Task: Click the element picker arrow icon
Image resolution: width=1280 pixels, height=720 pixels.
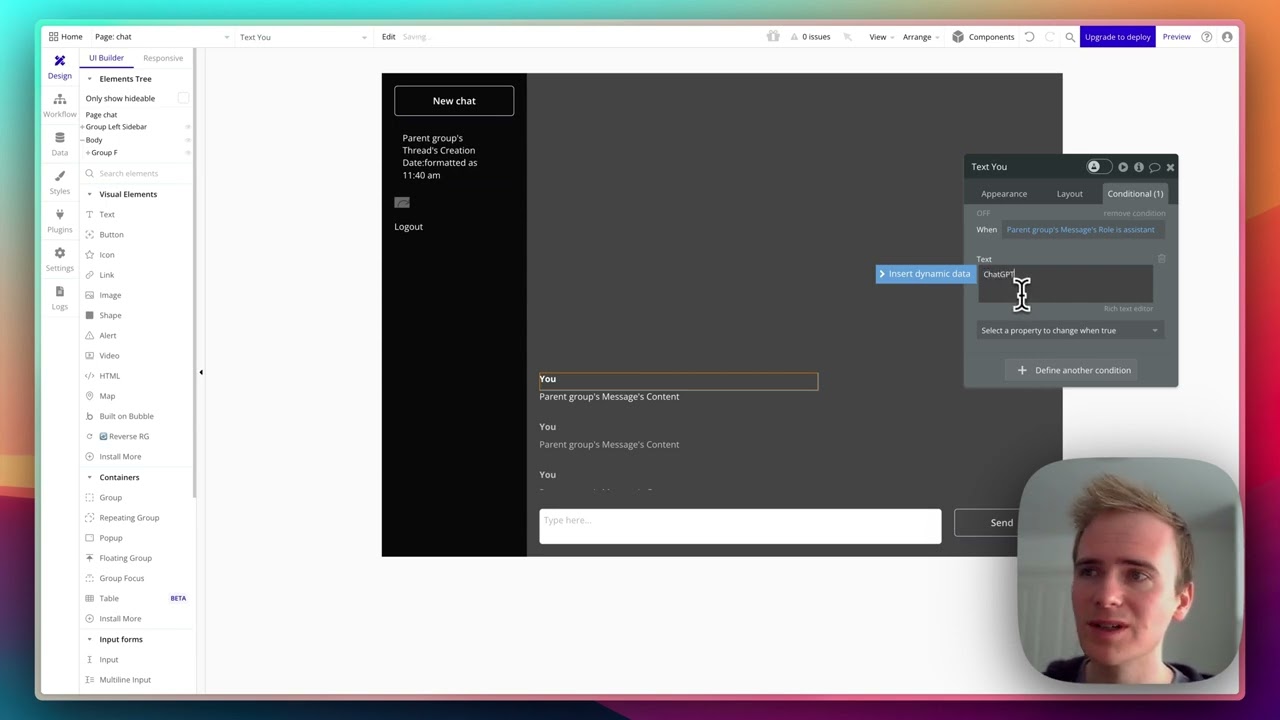Action: point(847,37)
